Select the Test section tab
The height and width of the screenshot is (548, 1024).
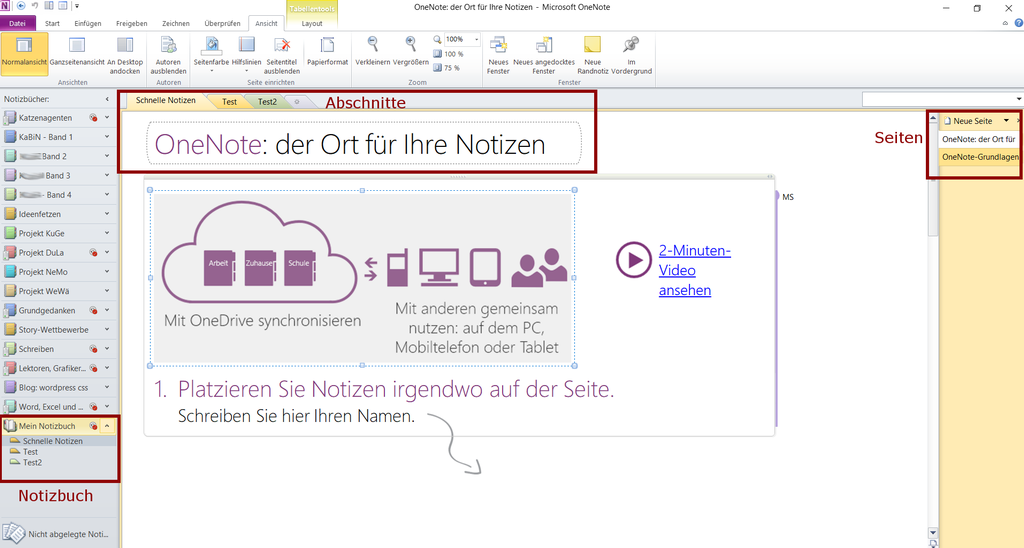[x=229, y=102]
